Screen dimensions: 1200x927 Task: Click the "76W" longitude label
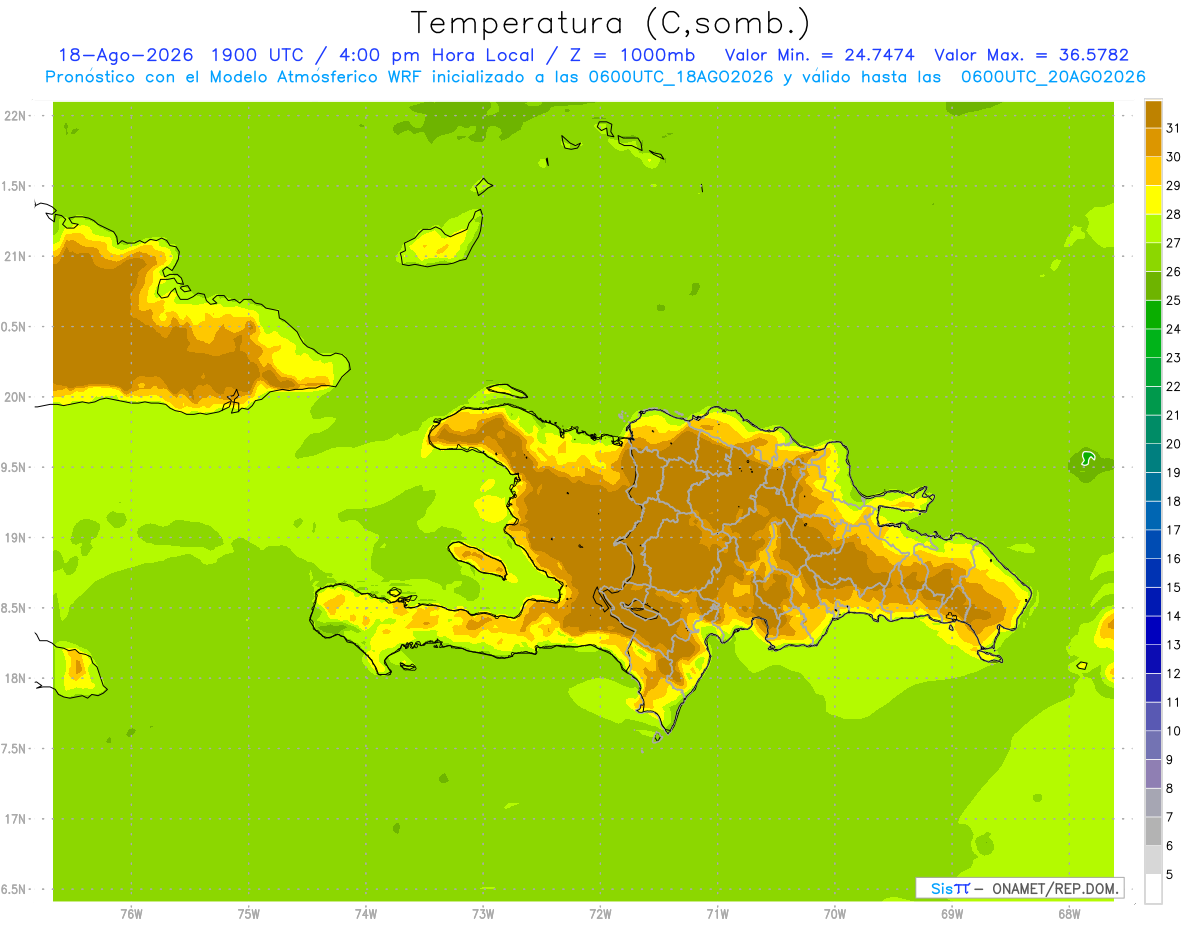(x=131, y=914)
